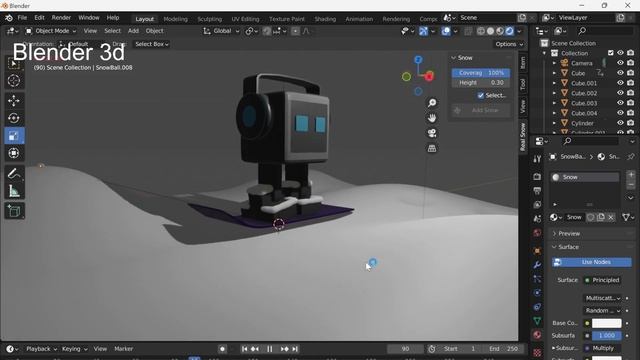
Task: Open the Tool properties tab icon
Action: [x=537, y=158]
